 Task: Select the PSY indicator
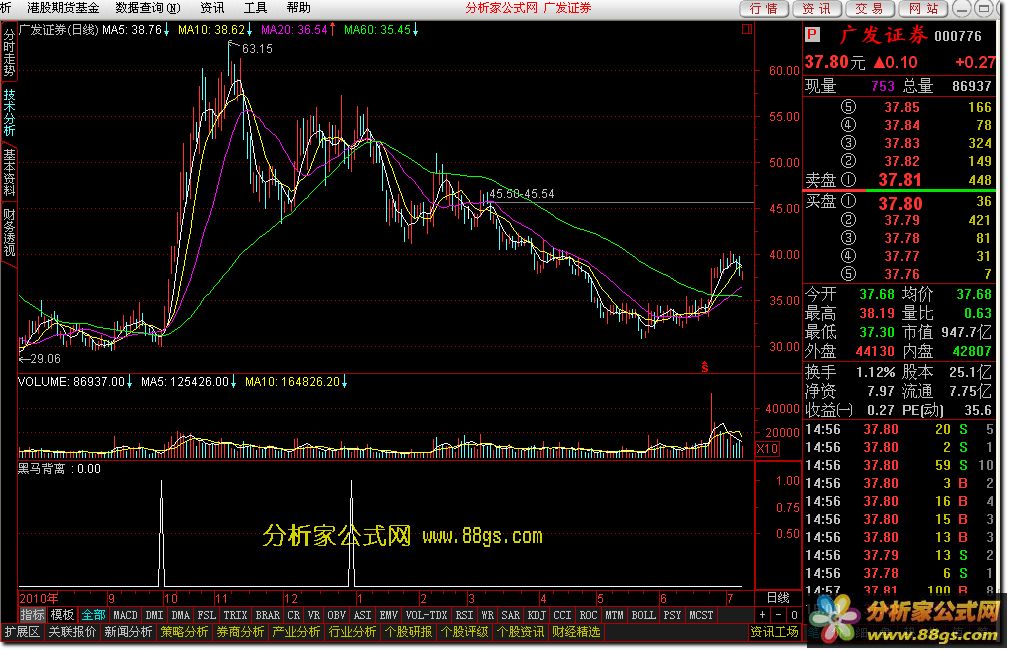tap(672, 615)
